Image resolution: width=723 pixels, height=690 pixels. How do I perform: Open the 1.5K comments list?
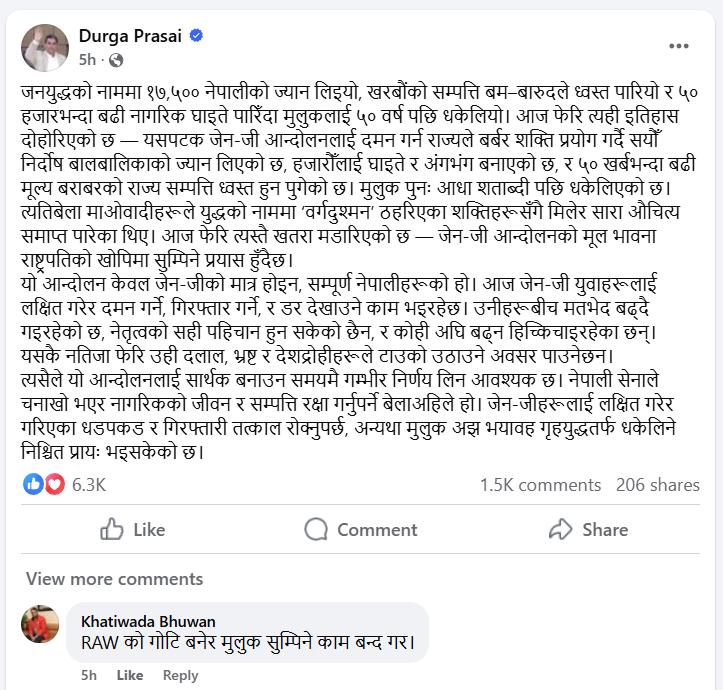coord(540,485)
